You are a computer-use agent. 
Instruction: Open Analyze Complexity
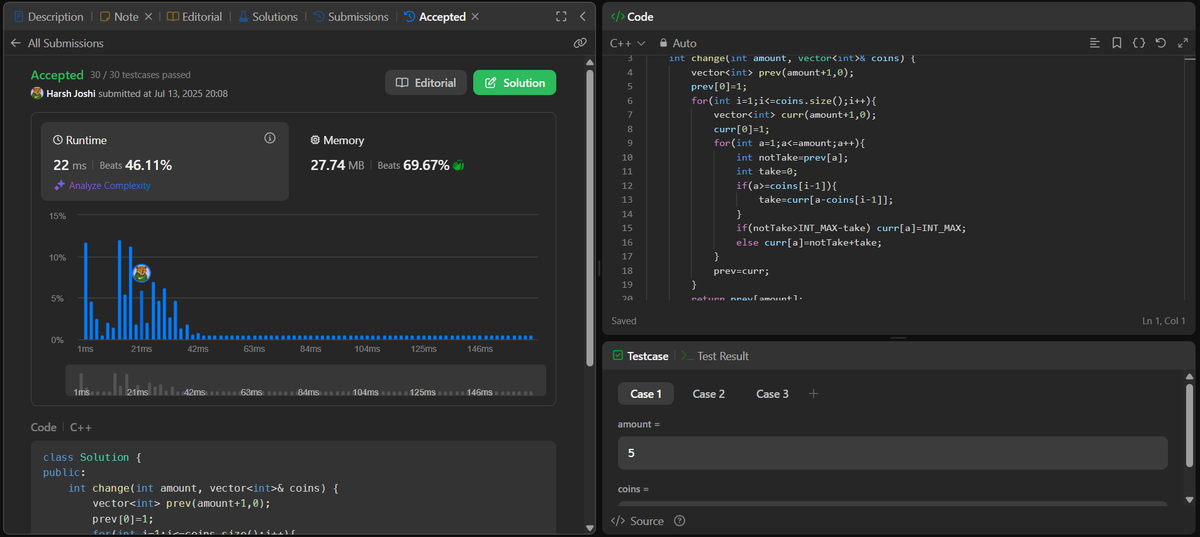(x=102, y=186)
